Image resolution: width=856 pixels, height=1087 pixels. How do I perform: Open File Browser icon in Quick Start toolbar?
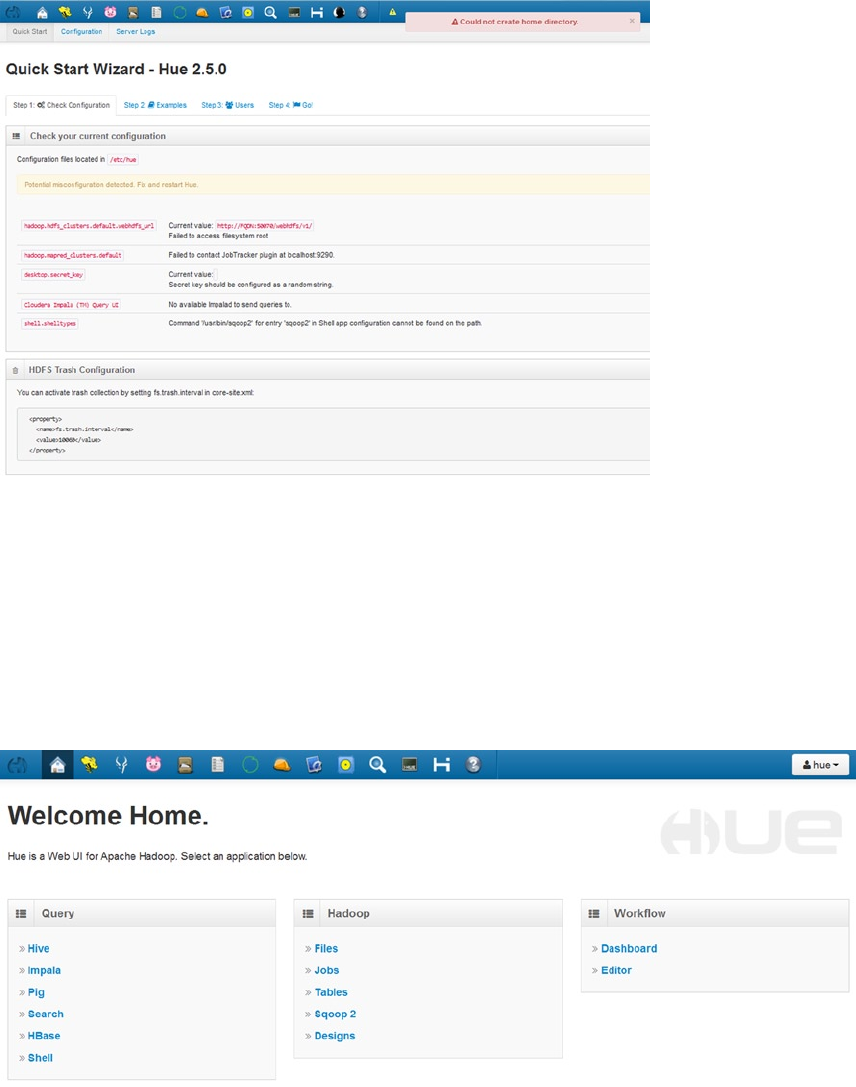tap(133, 12)
